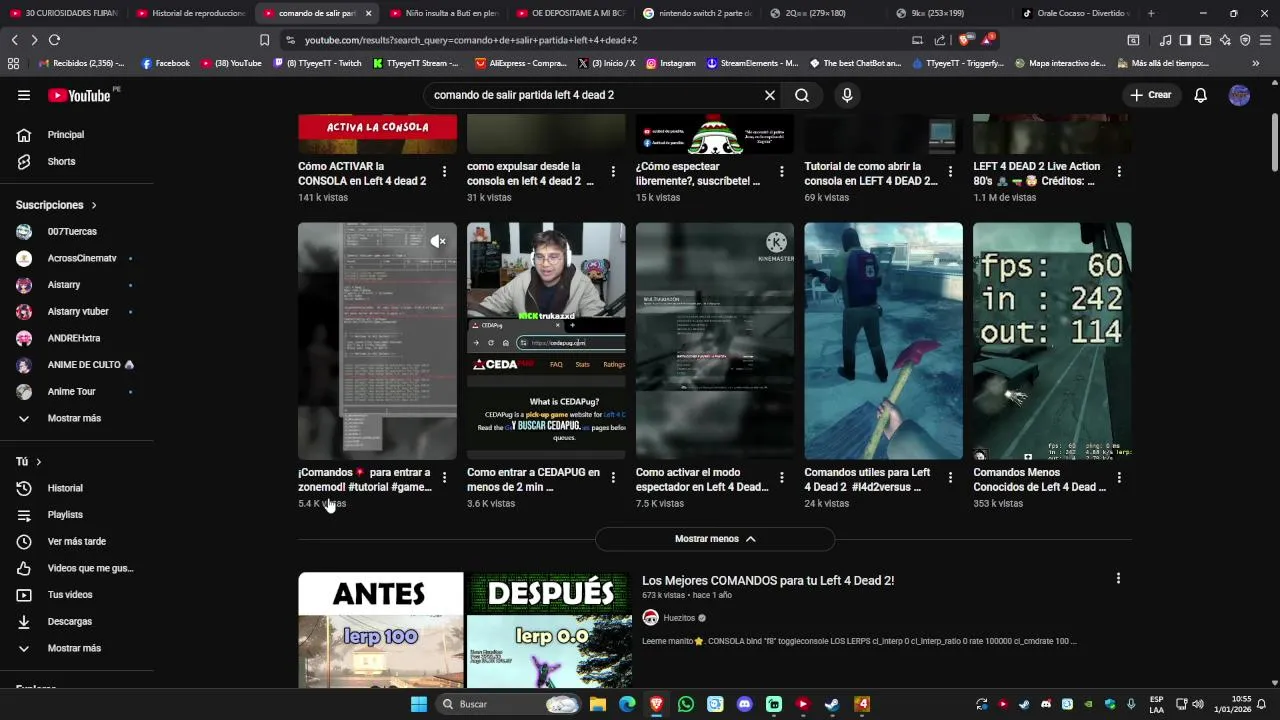Open File Explorer from the taskbar
Screen dimensions: 1280x720
click(598, 704)
